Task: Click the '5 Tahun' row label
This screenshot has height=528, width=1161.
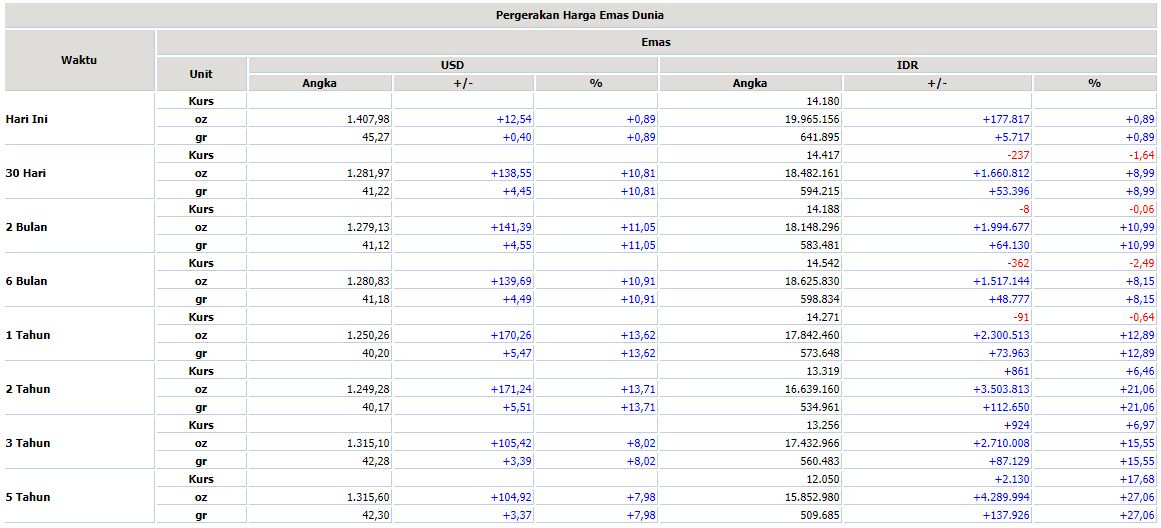Action: 27,497
